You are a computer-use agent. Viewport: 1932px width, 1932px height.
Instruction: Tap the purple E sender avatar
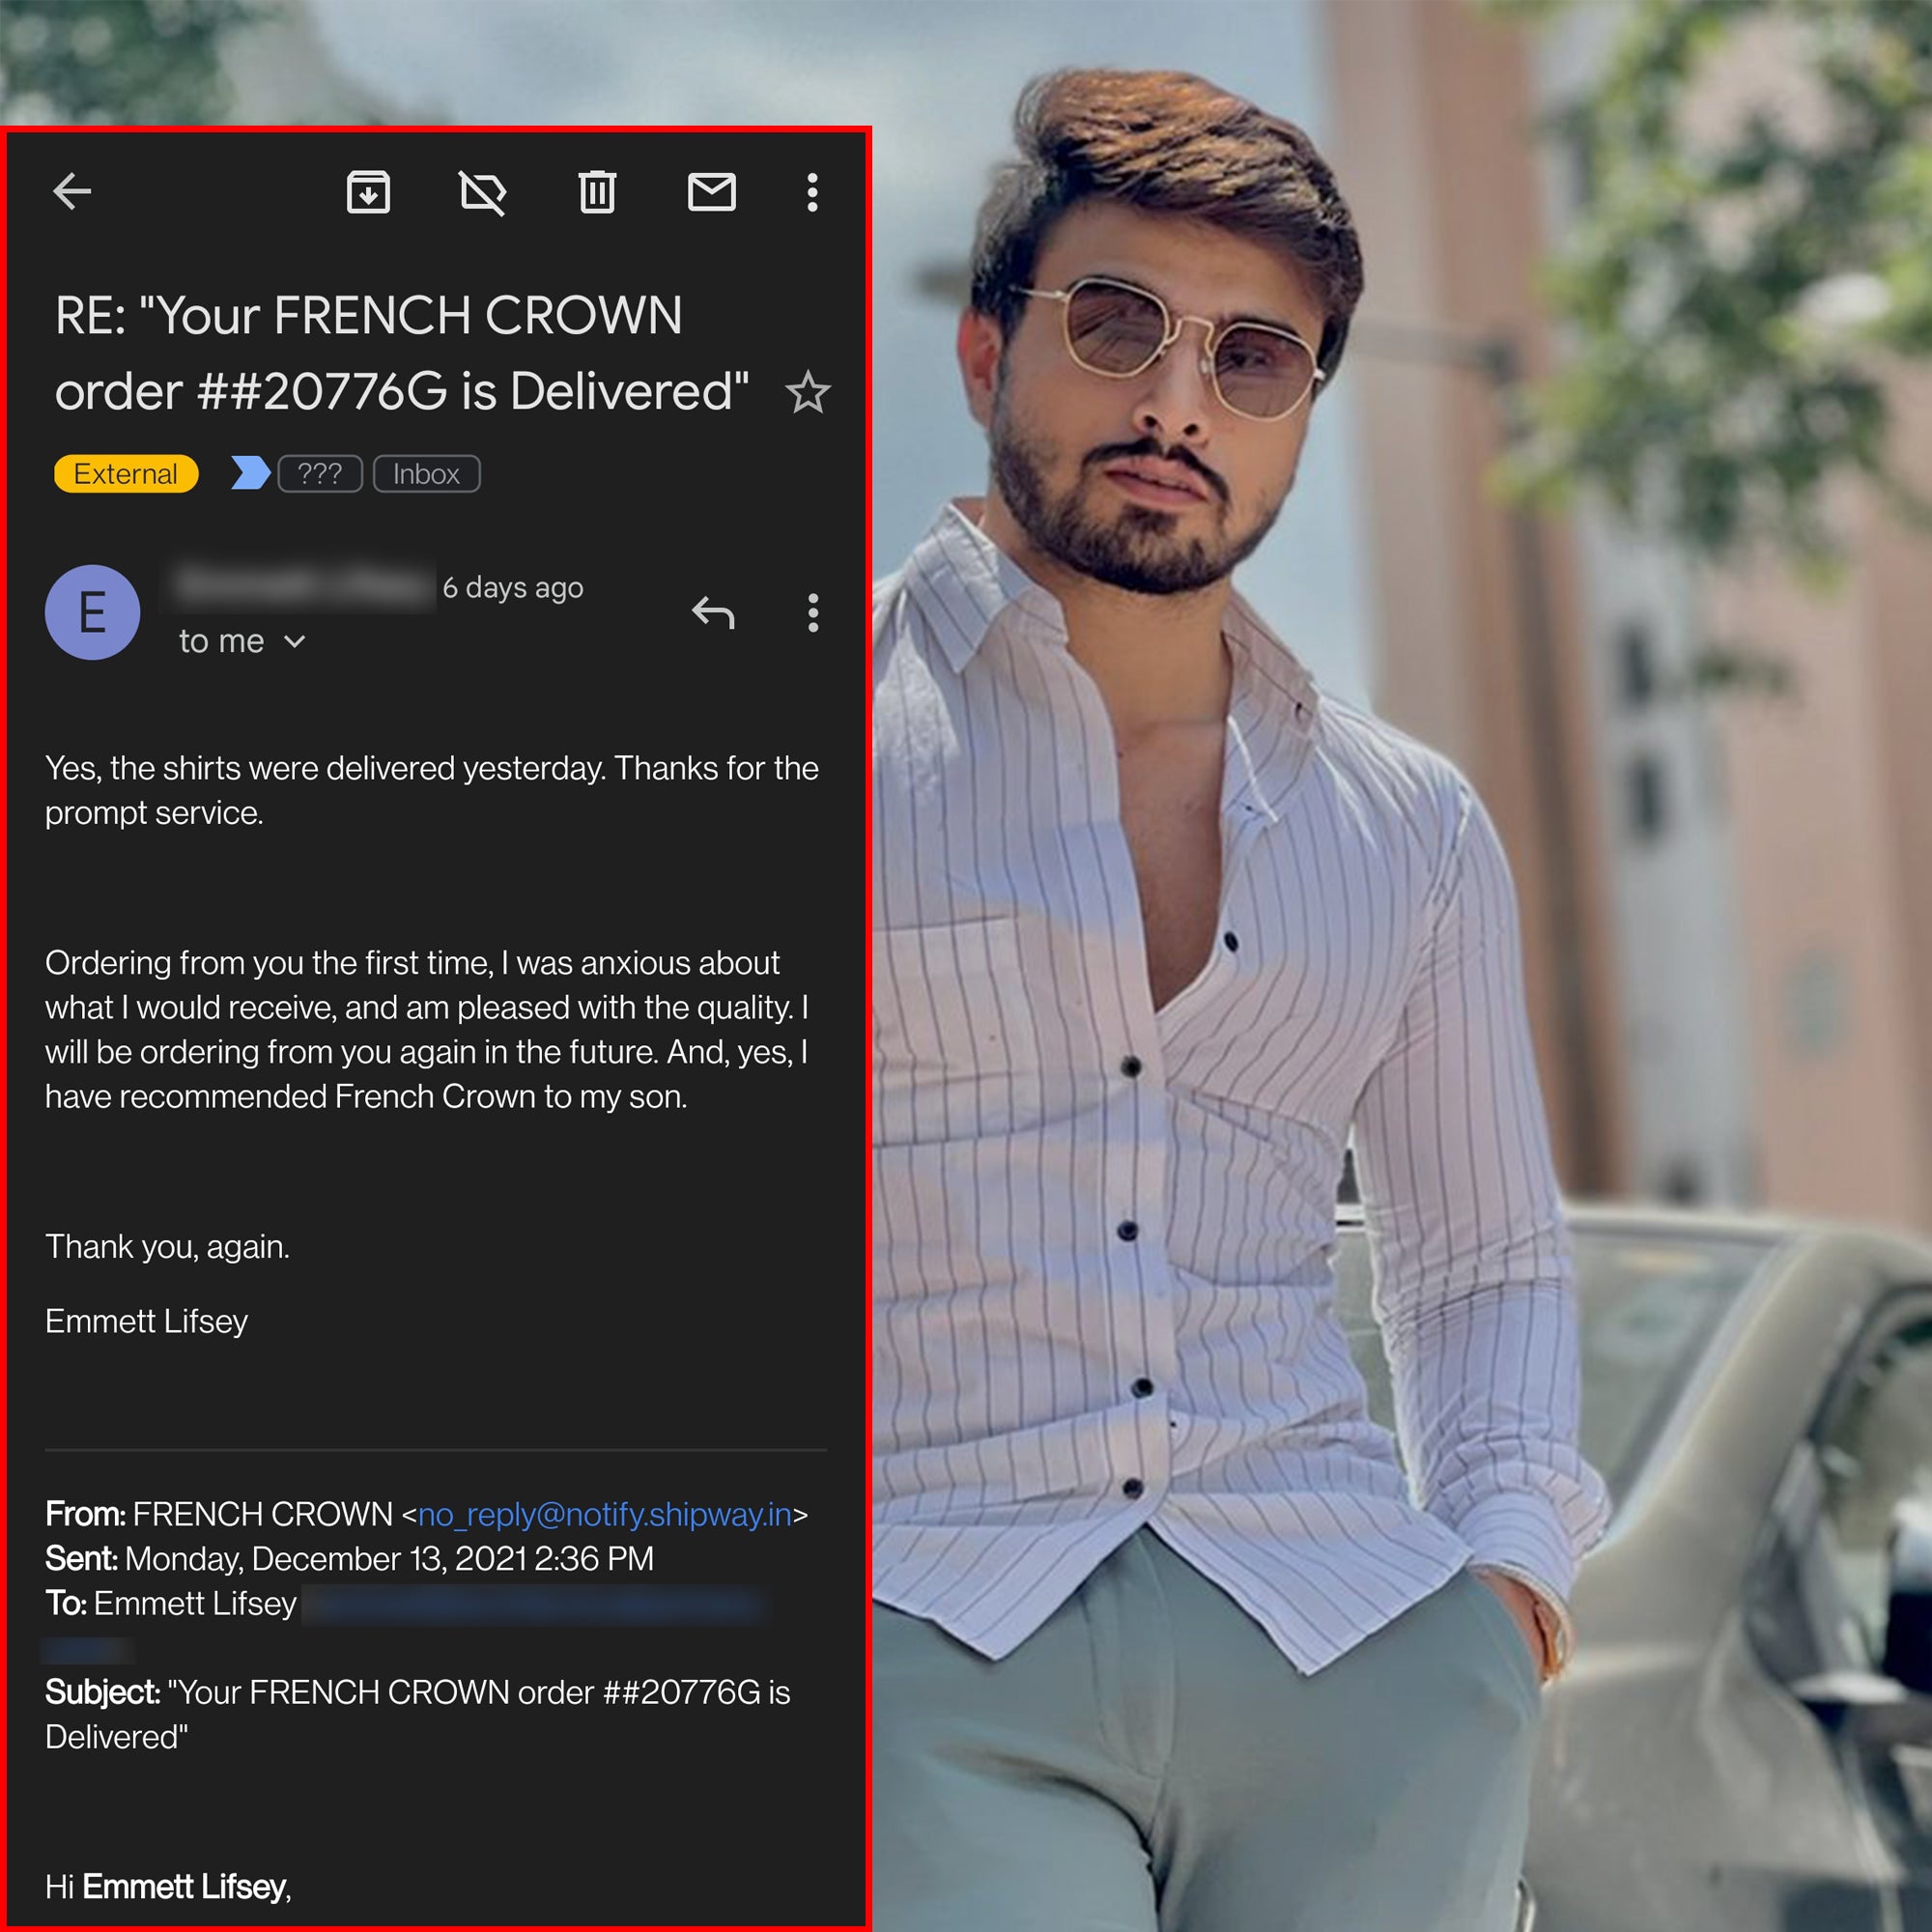coord(92,612)
